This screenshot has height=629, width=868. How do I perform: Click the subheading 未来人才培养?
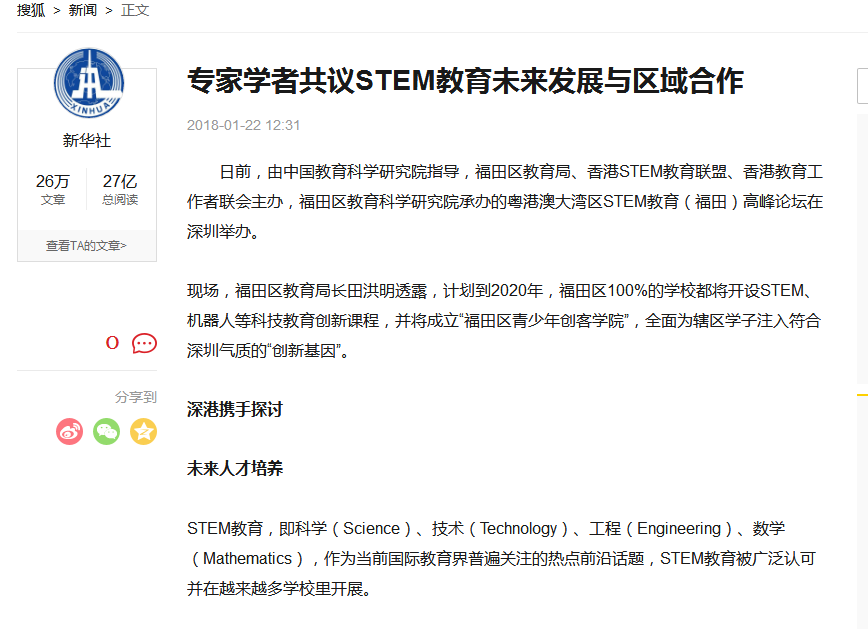(x=235, y=468)
